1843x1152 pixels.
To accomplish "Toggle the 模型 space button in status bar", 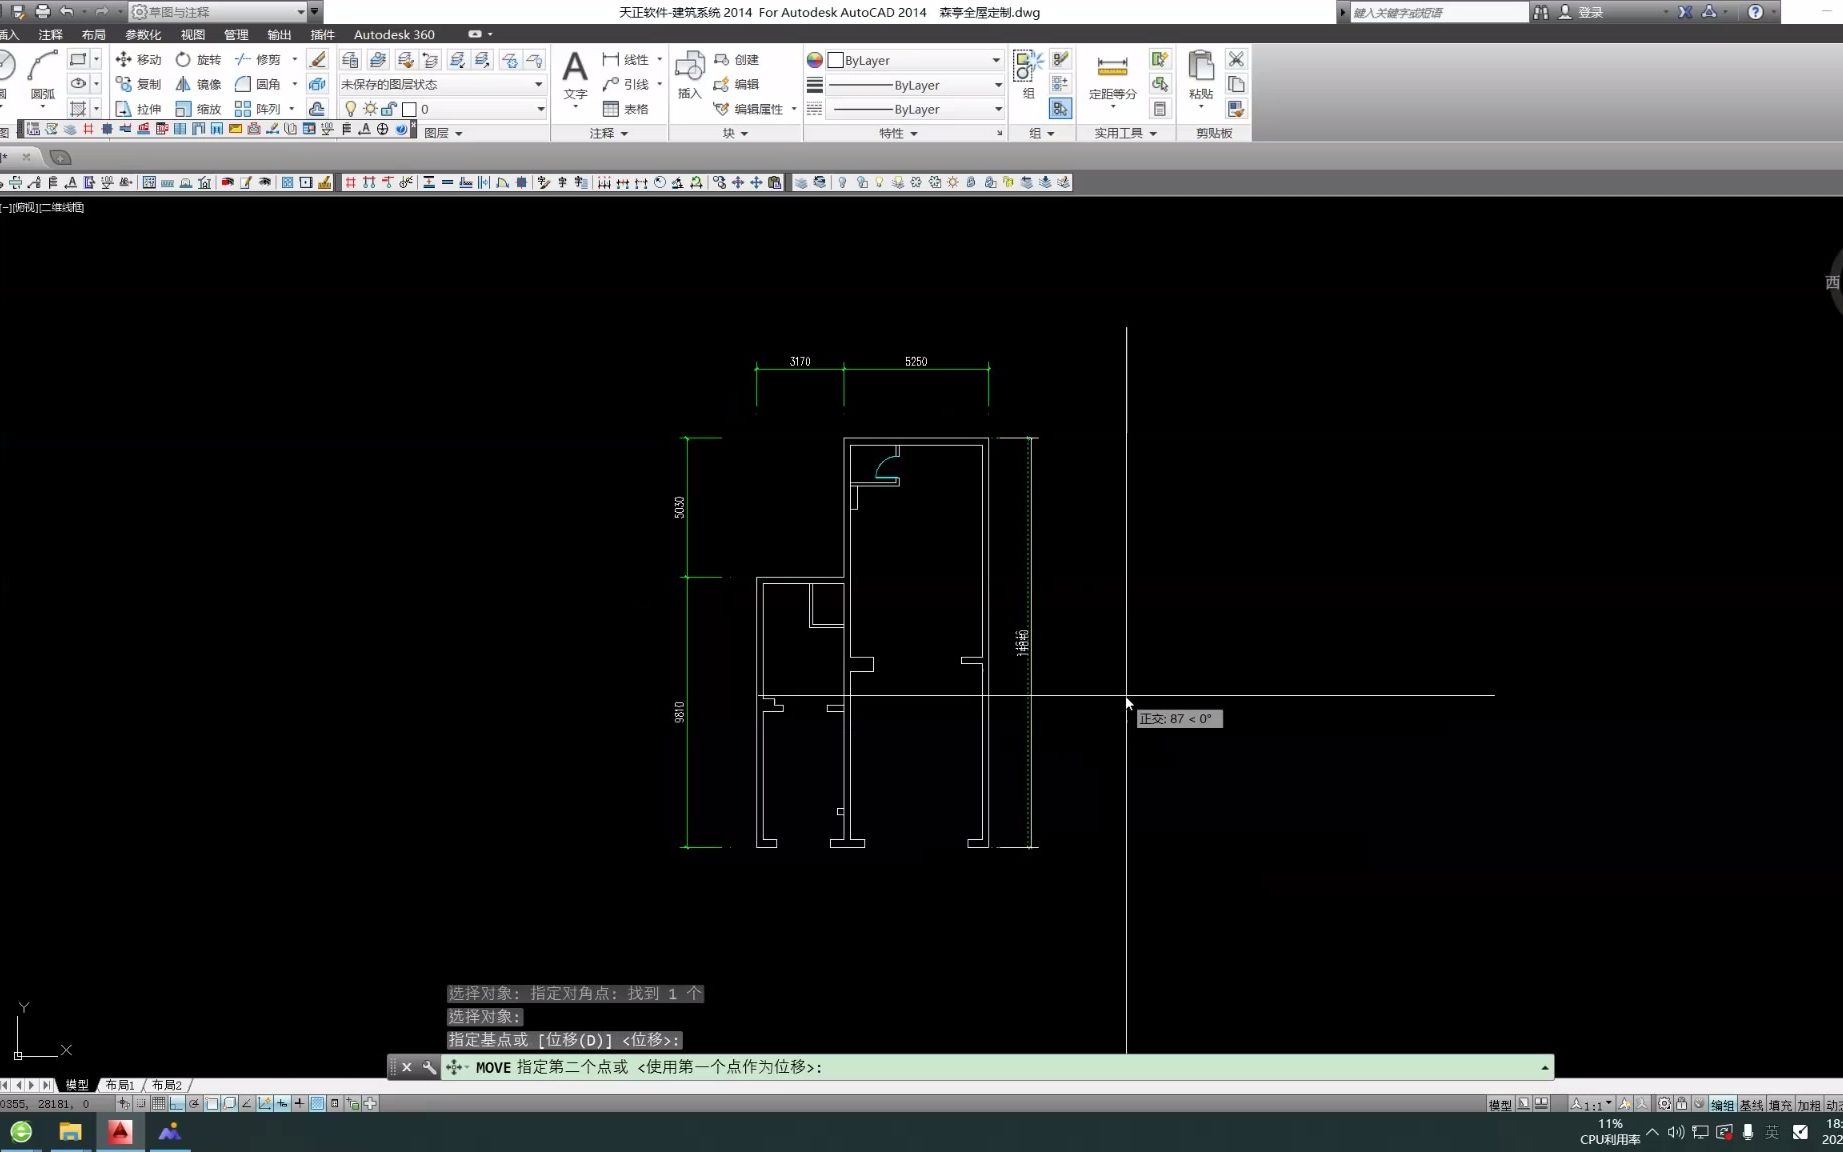I will click(x=1500, y=1105).
